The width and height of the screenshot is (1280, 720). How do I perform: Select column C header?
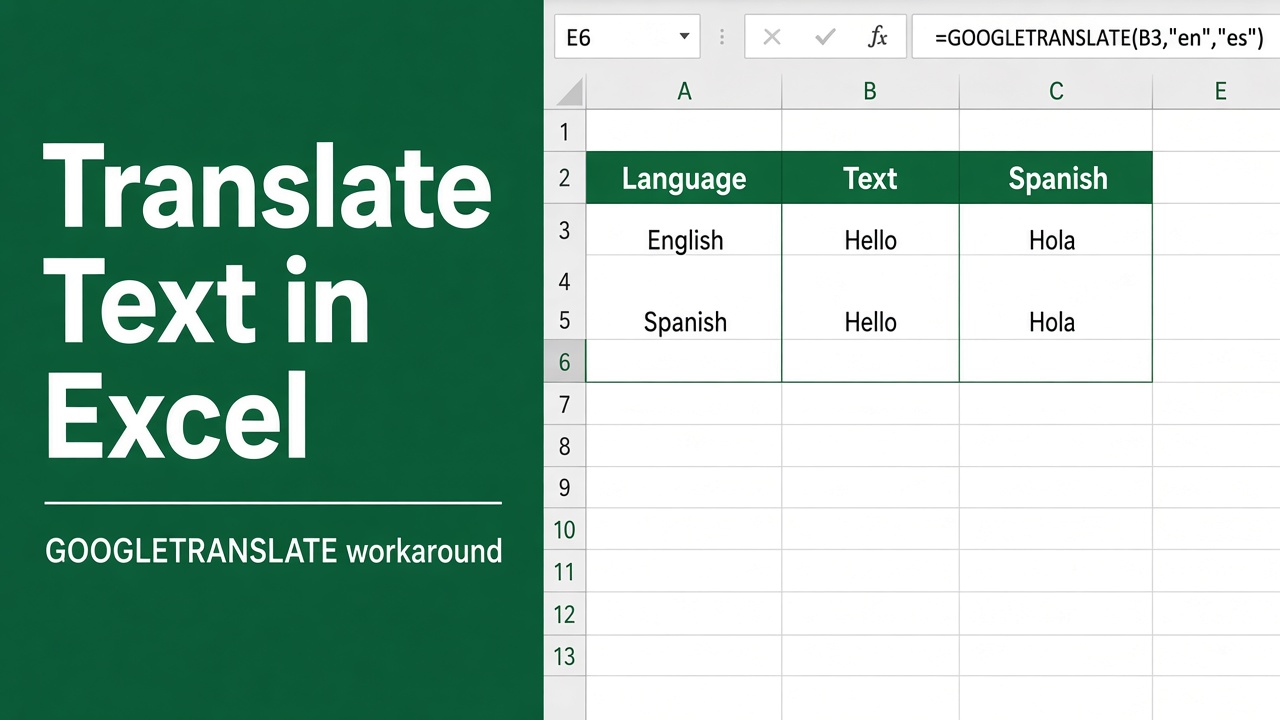(1056, 92)
